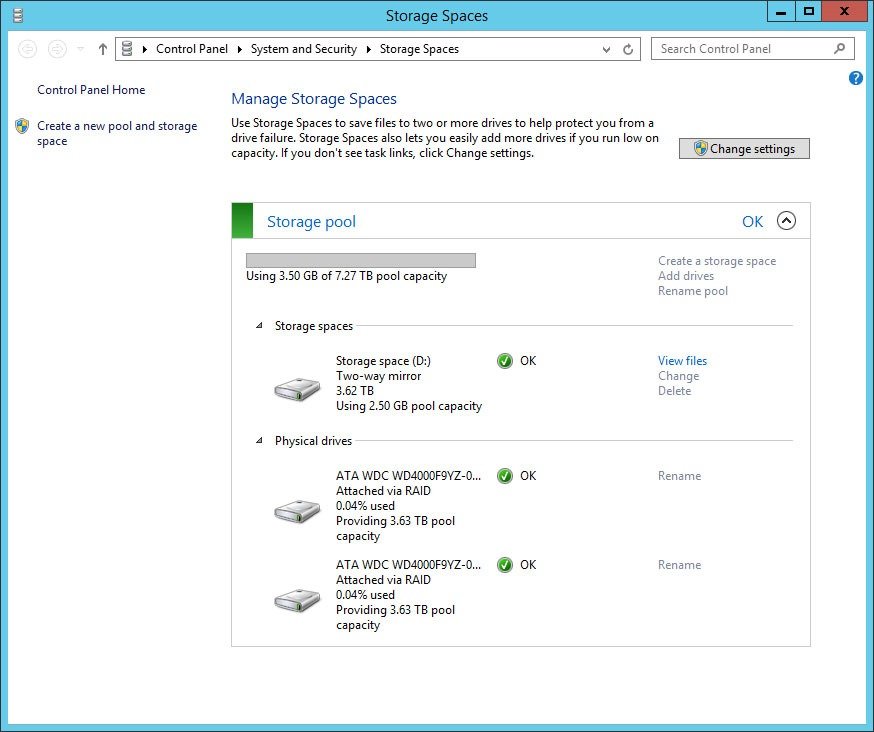The height and width of the screenshot is (732, 874).
Task: Expand address bar history dropdown
Action: pyautogui.click(x=606, y=50)
